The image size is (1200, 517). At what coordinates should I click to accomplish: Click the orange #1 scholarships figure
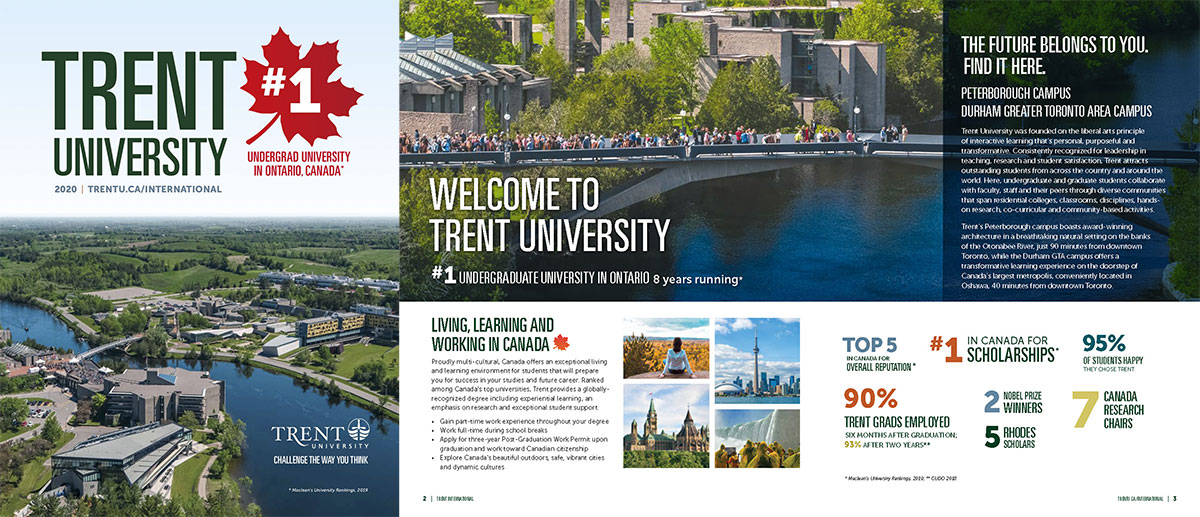(x=947, y=350)
